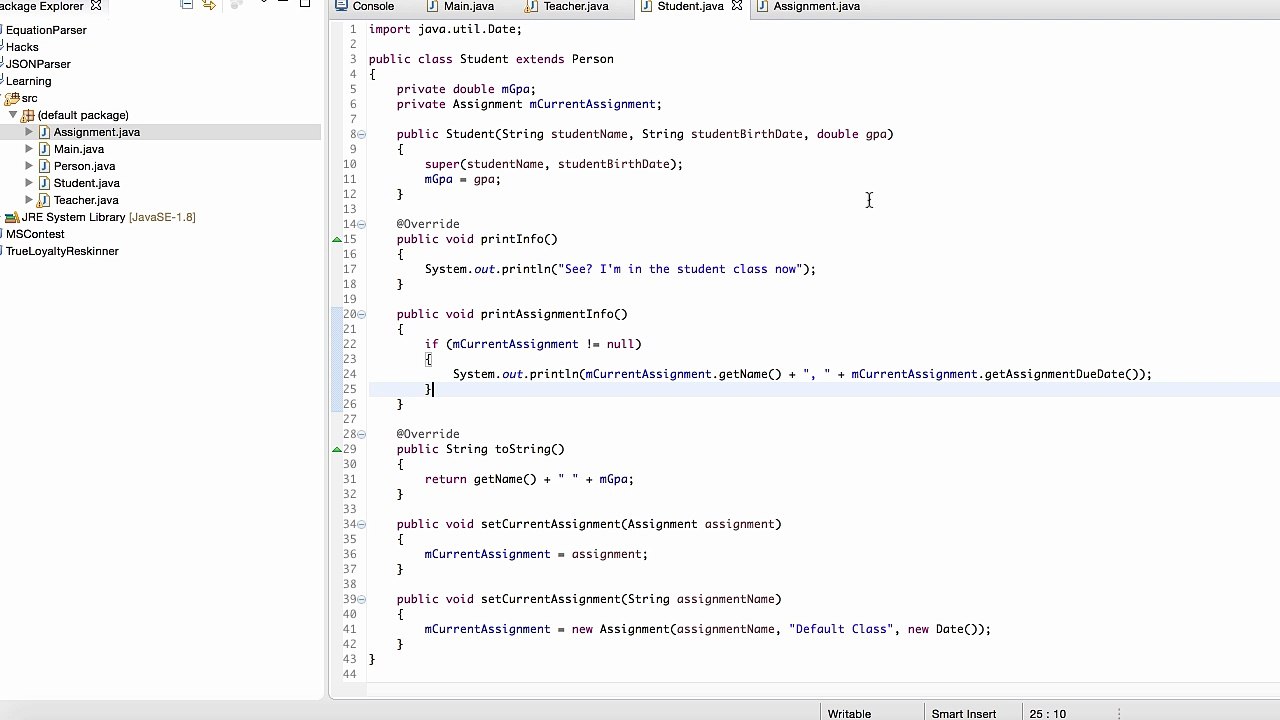Select Person.java in Package Explorer
1280x720 pixels.
tap(84, 166)
